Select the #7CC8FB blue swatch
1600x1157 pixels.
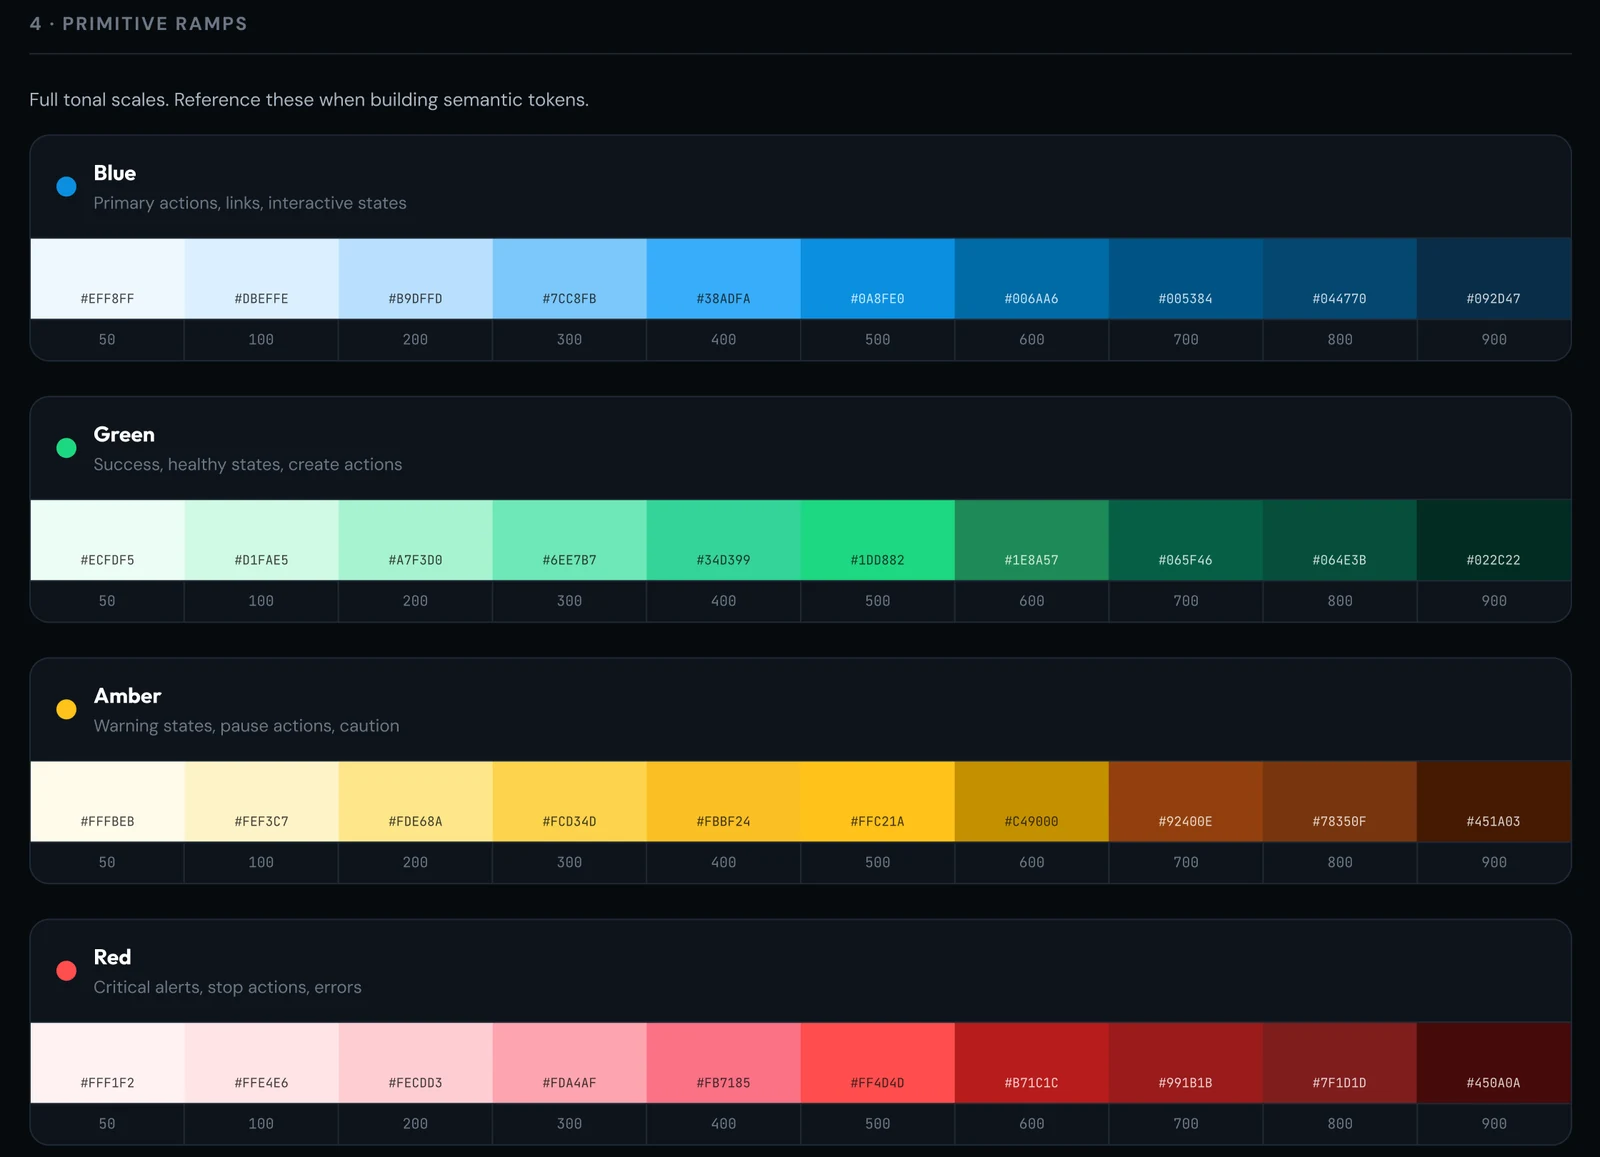pyautogui.click(x=570, y=279)
